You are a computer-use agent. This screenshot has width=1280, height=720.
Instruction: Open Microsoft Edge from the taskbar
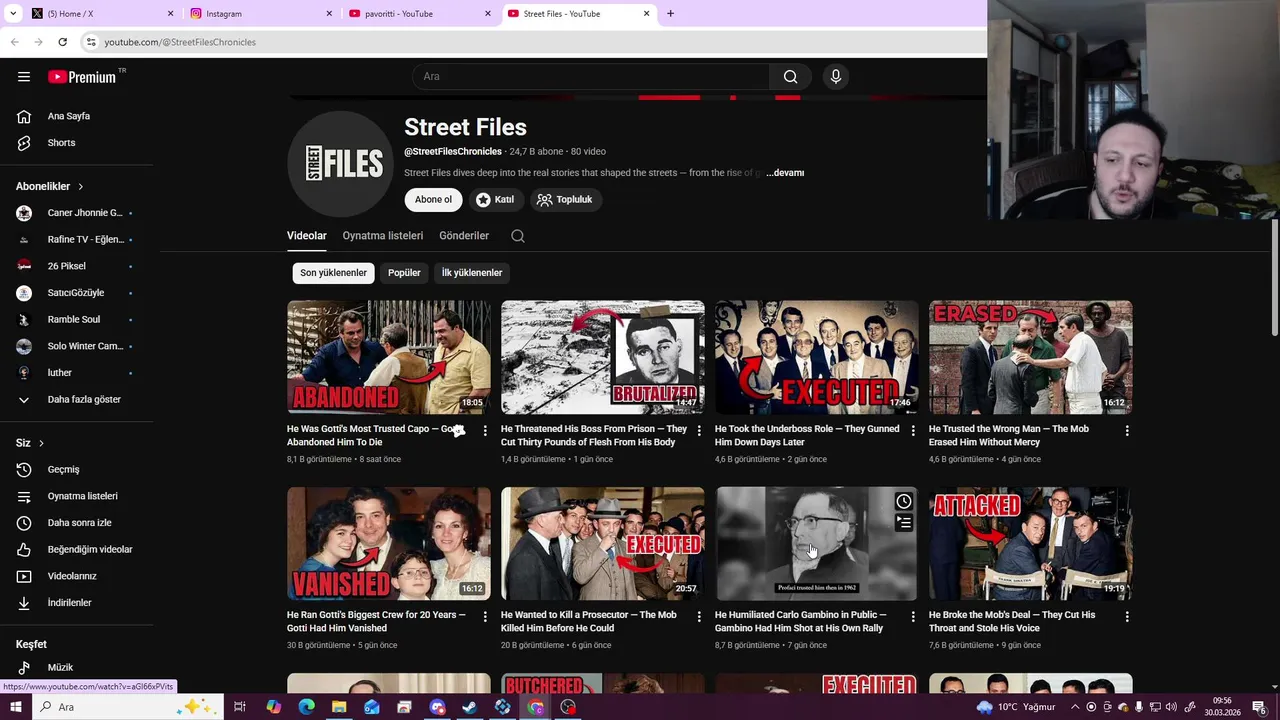pos(306,707)
